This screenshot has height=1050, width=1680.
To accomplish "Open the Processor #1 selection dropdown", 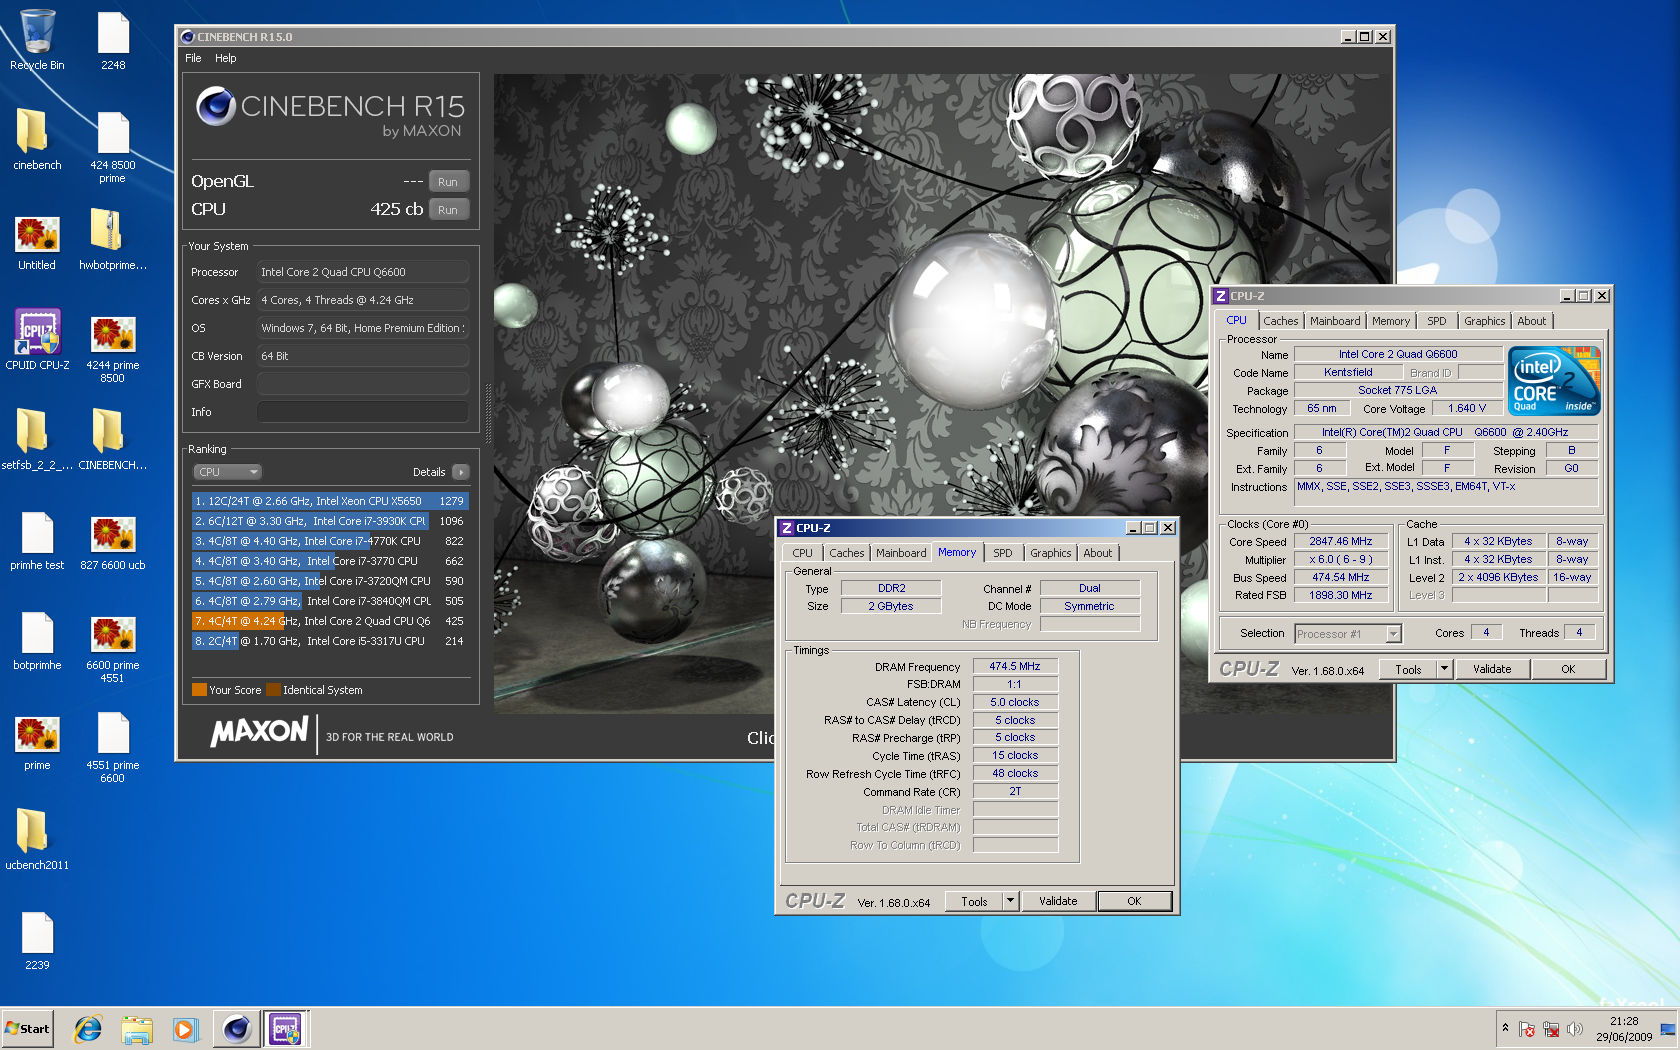I will [1347, 634].
